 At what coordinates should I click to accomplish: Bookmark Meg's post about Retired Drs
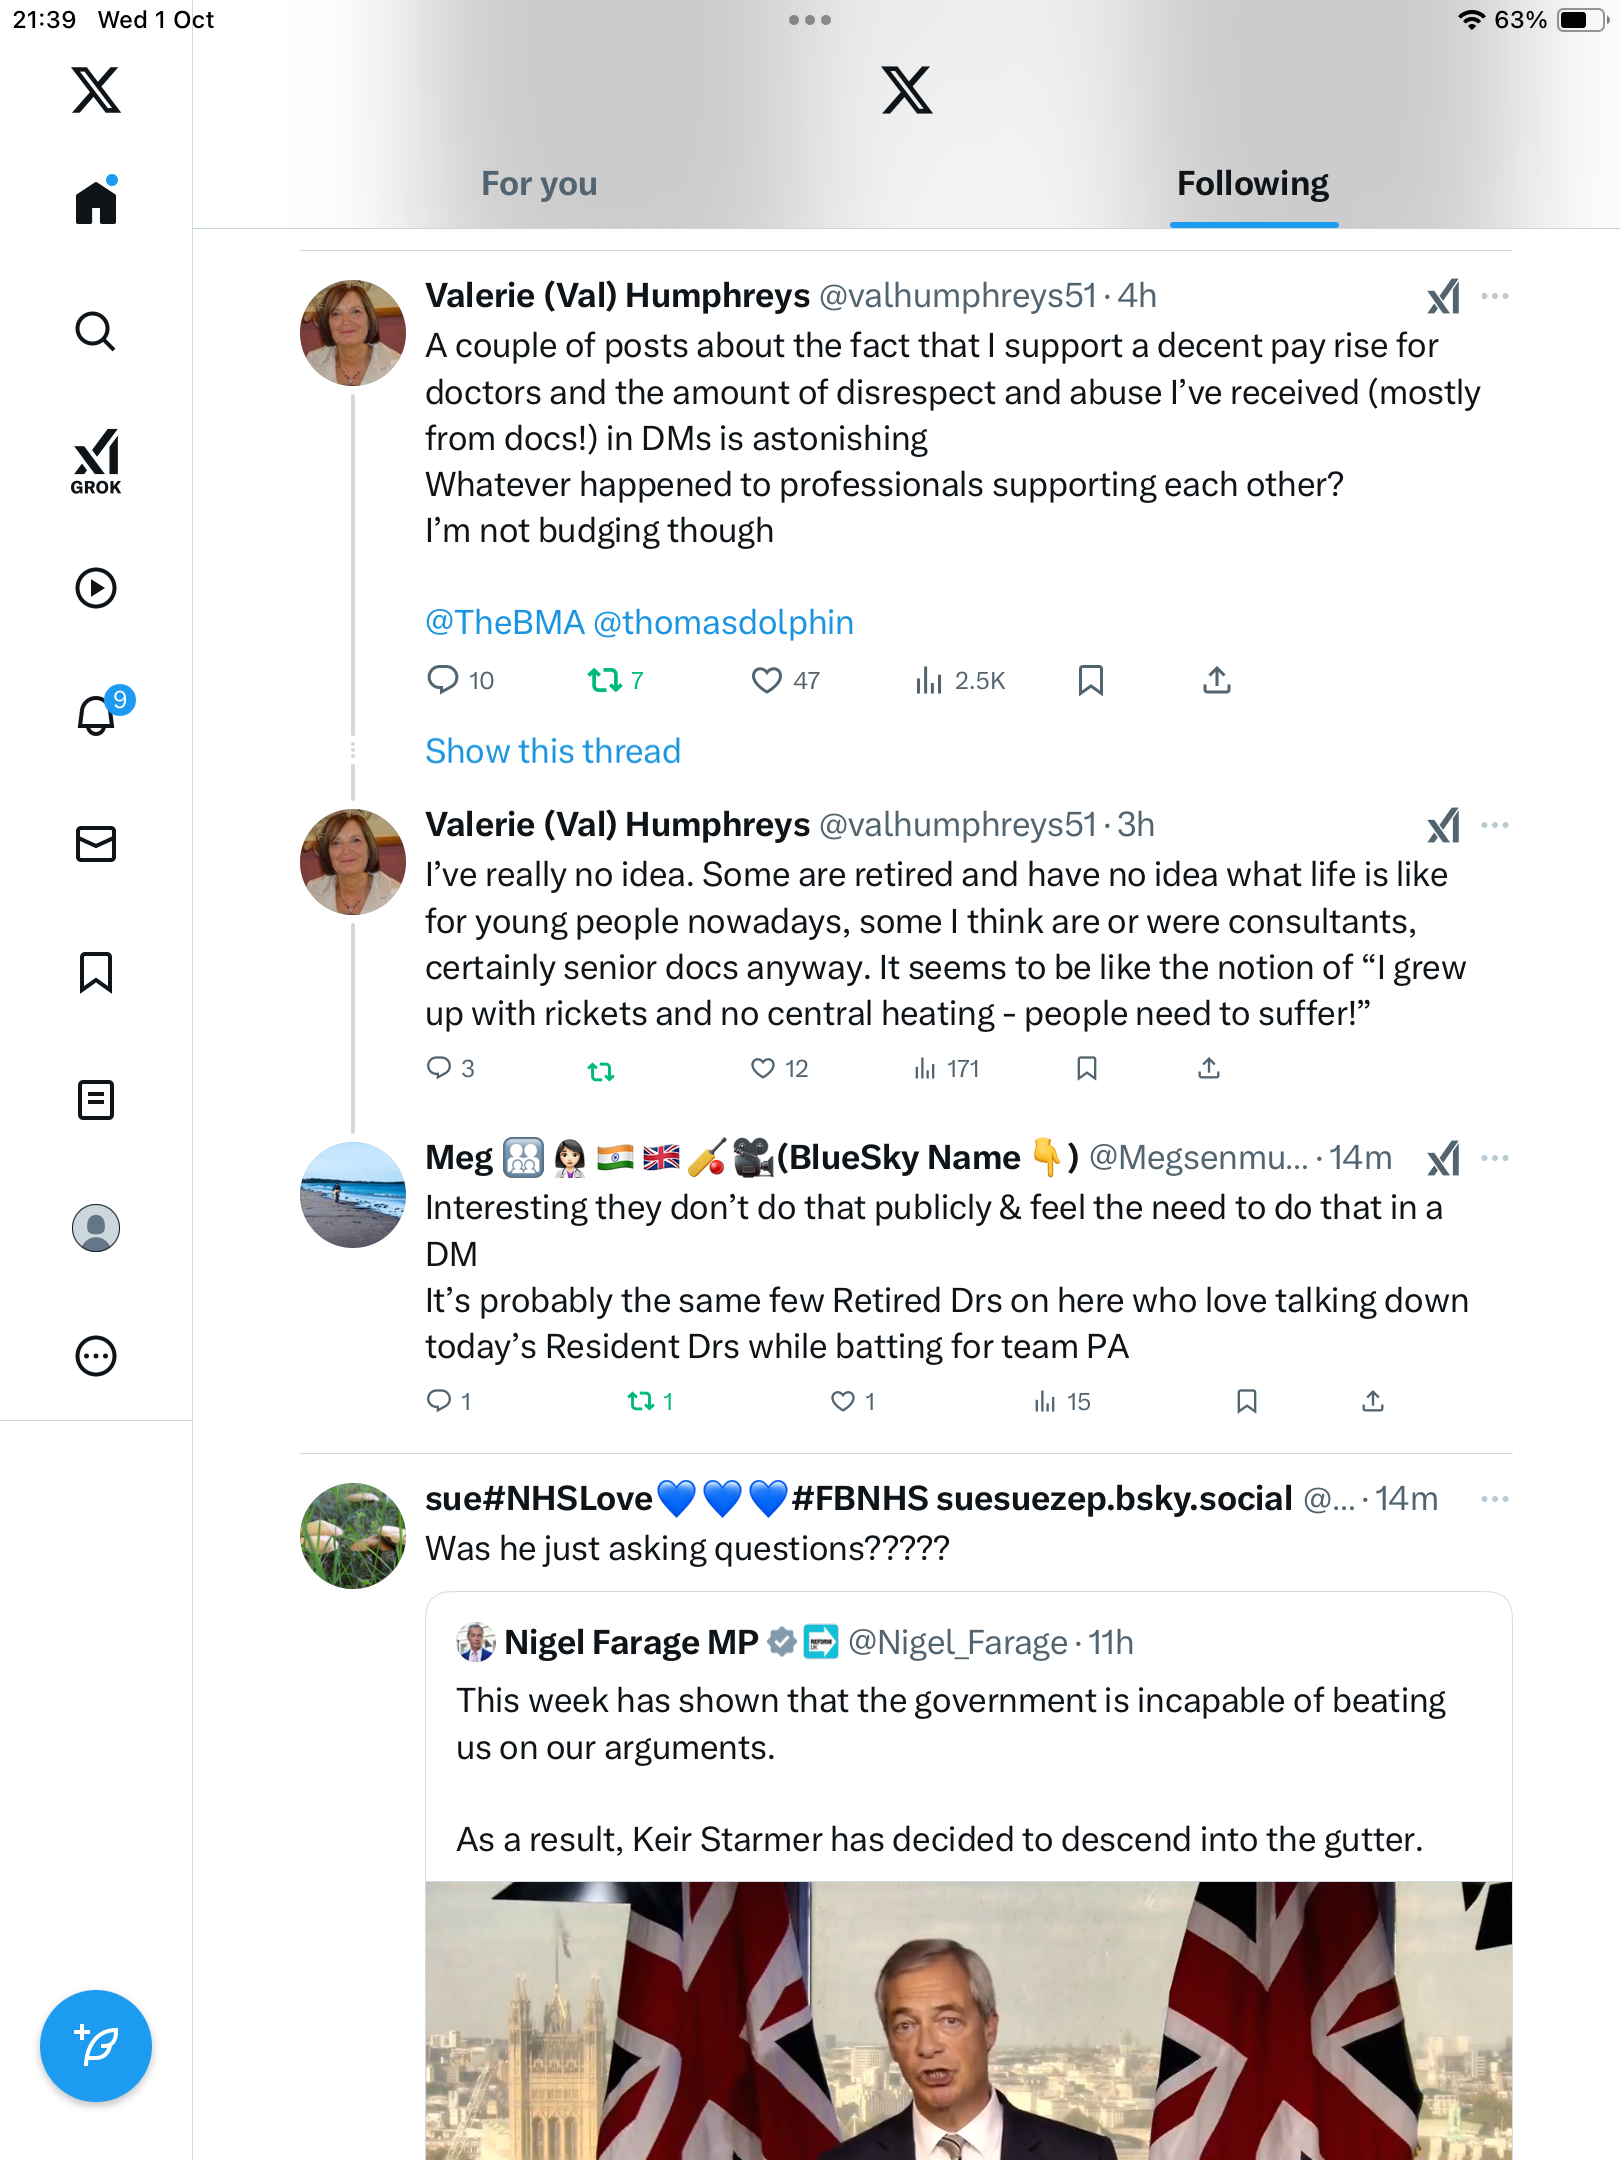(1246, 1401)
